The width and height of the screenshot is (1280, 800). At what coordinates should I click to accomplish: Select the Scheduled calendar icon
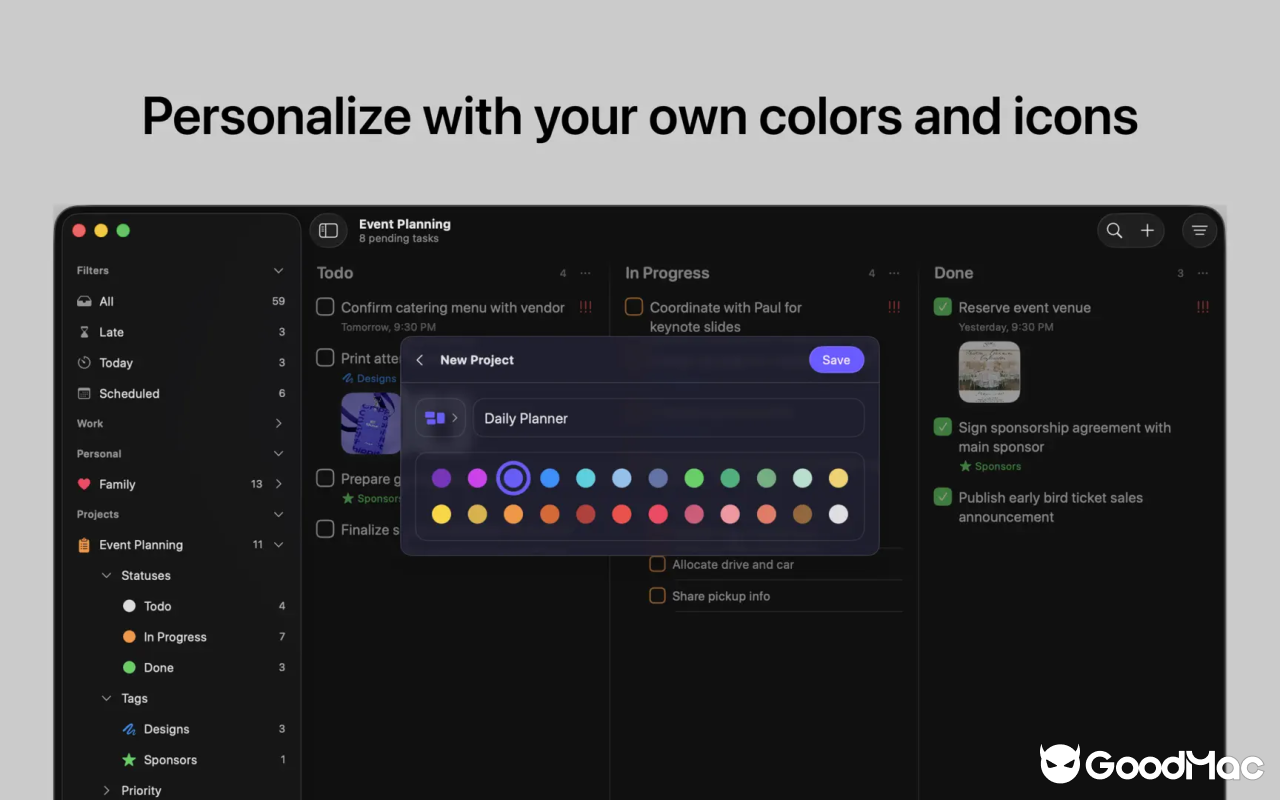click(x=85, y=393)
